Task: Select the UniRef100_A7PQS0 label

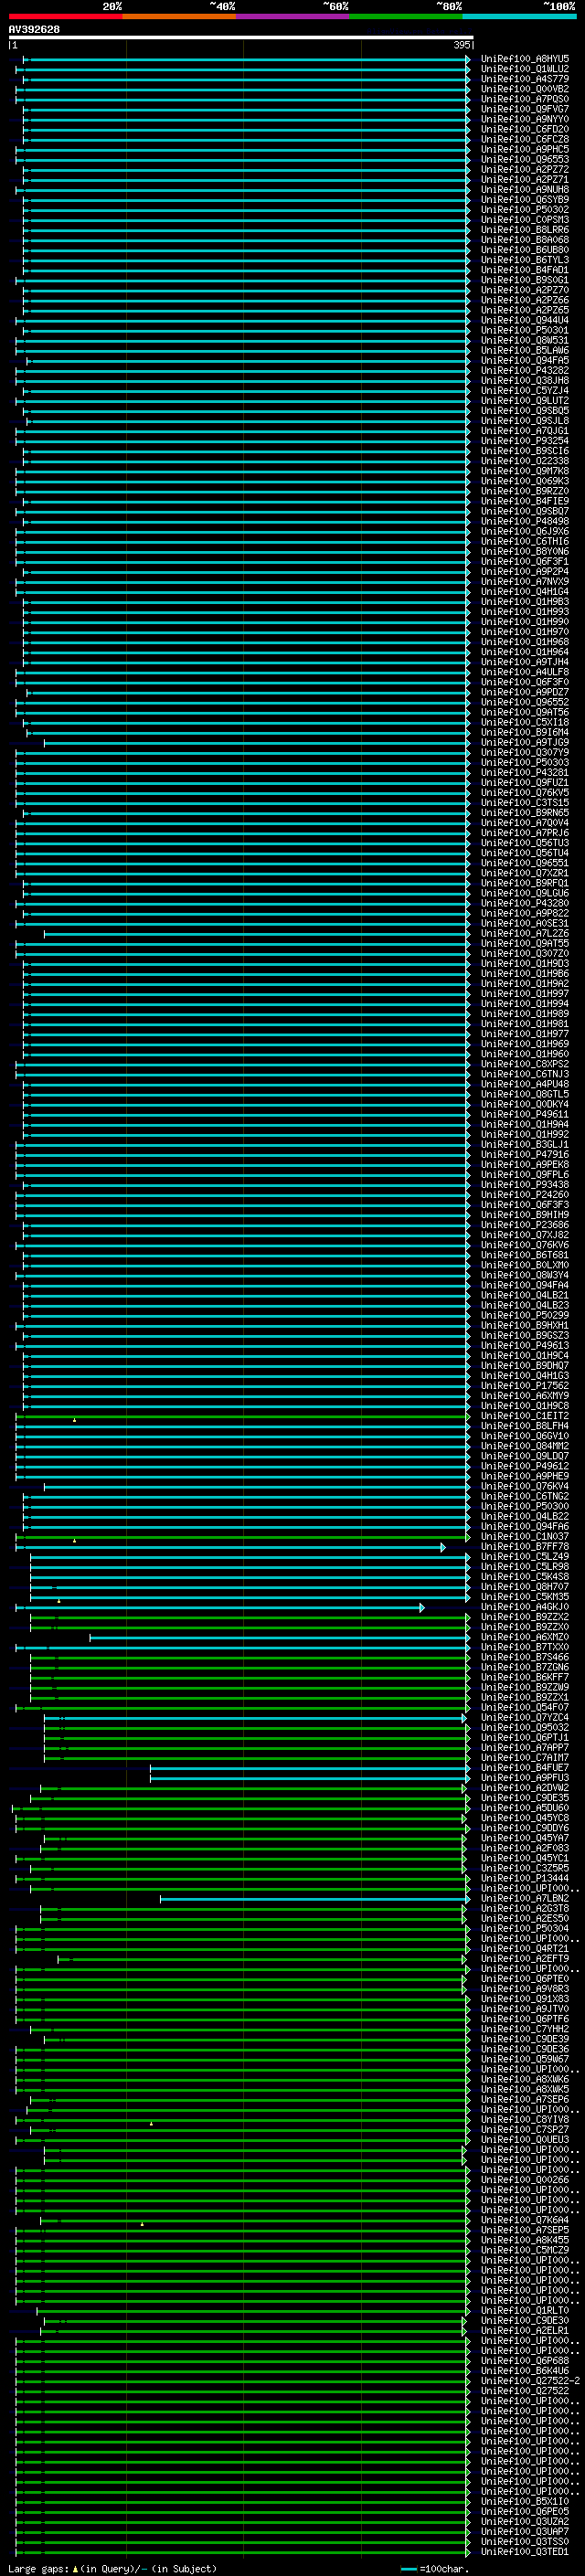Action: coord(525,99)
